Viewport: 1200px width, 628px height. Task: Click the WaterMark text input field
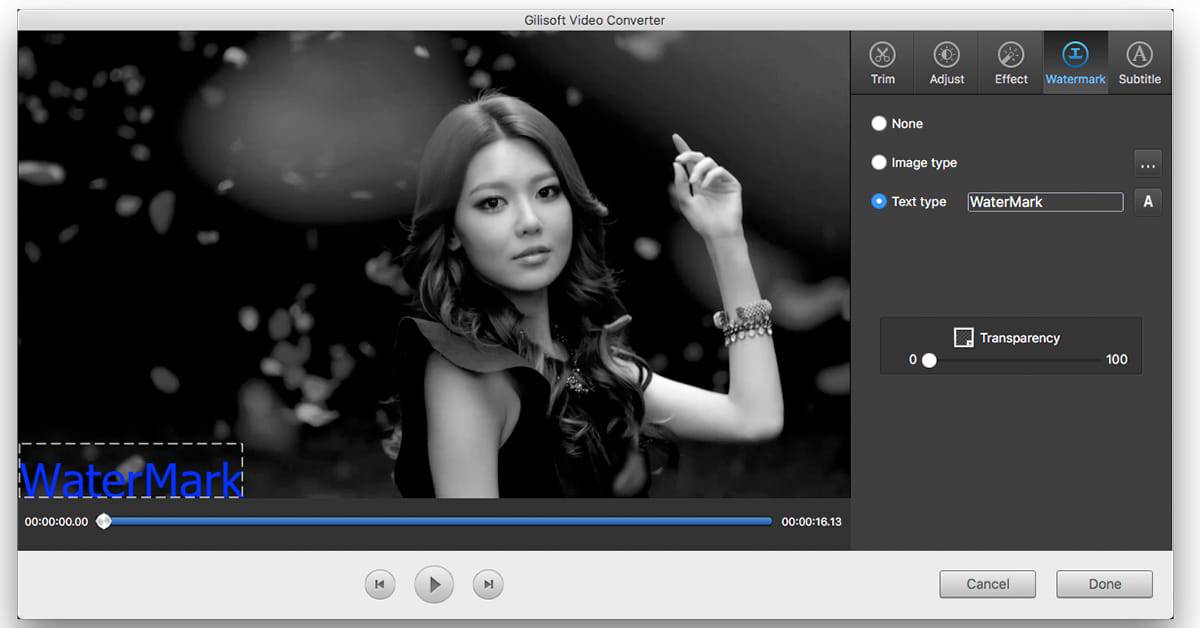point(1044,201)
